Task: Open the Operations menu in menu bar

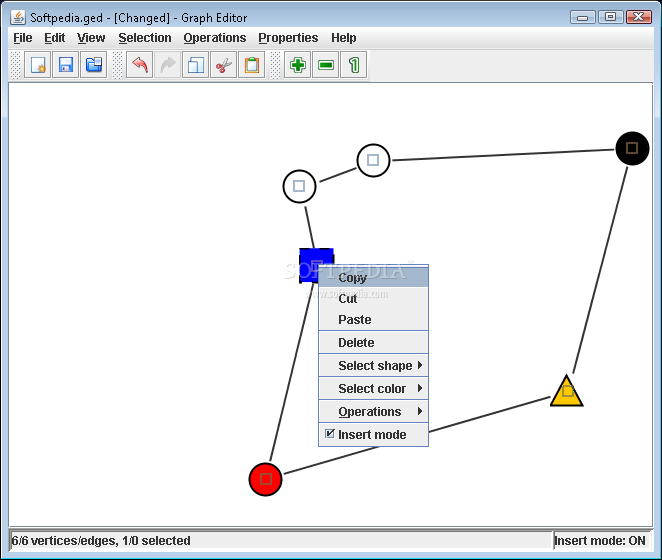Action: [x=214, y=38]
